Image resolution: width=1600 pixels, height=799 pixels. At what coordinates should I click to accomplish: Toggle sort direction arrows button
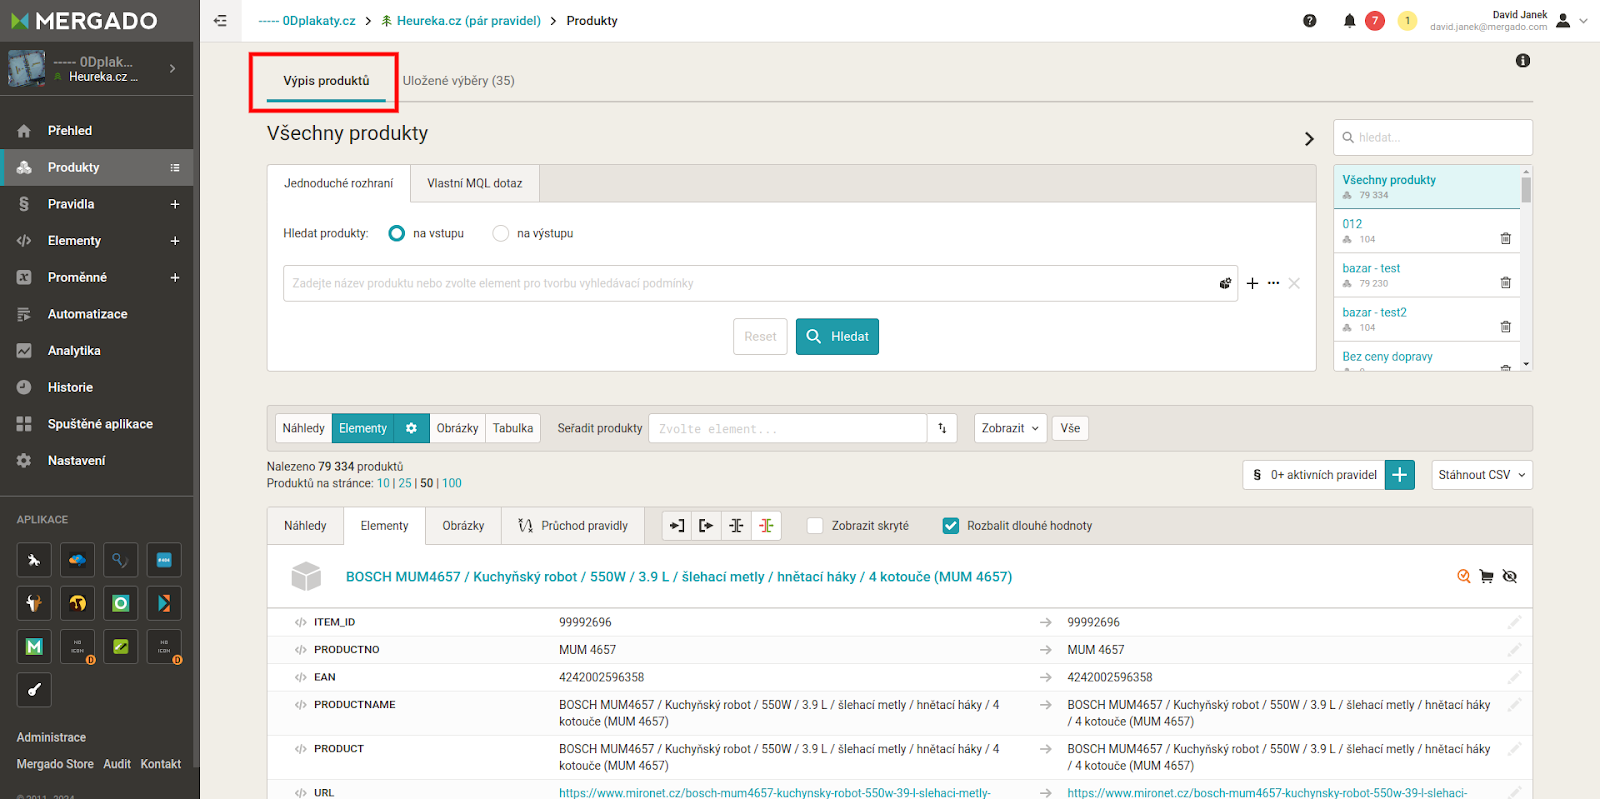[x=942, y=428]
